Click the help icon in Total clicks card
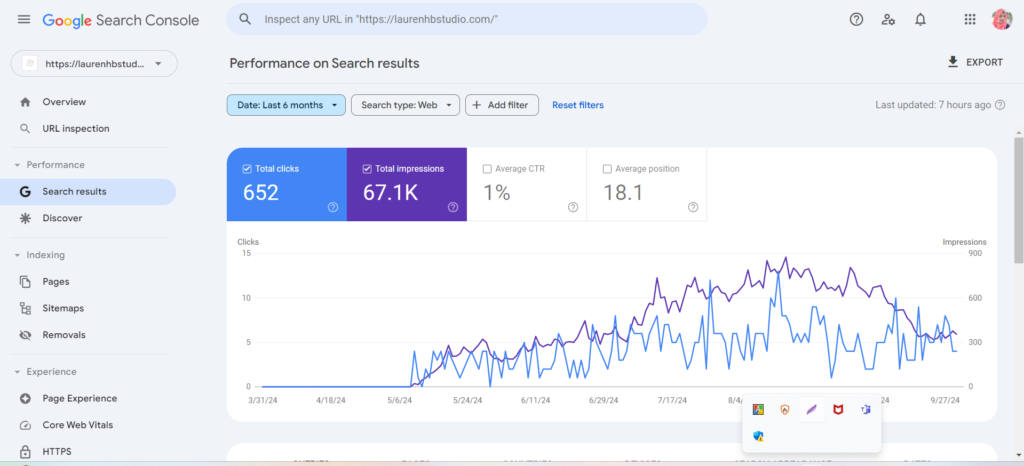Screen dimensions: 1024x466 coord(332,207)
